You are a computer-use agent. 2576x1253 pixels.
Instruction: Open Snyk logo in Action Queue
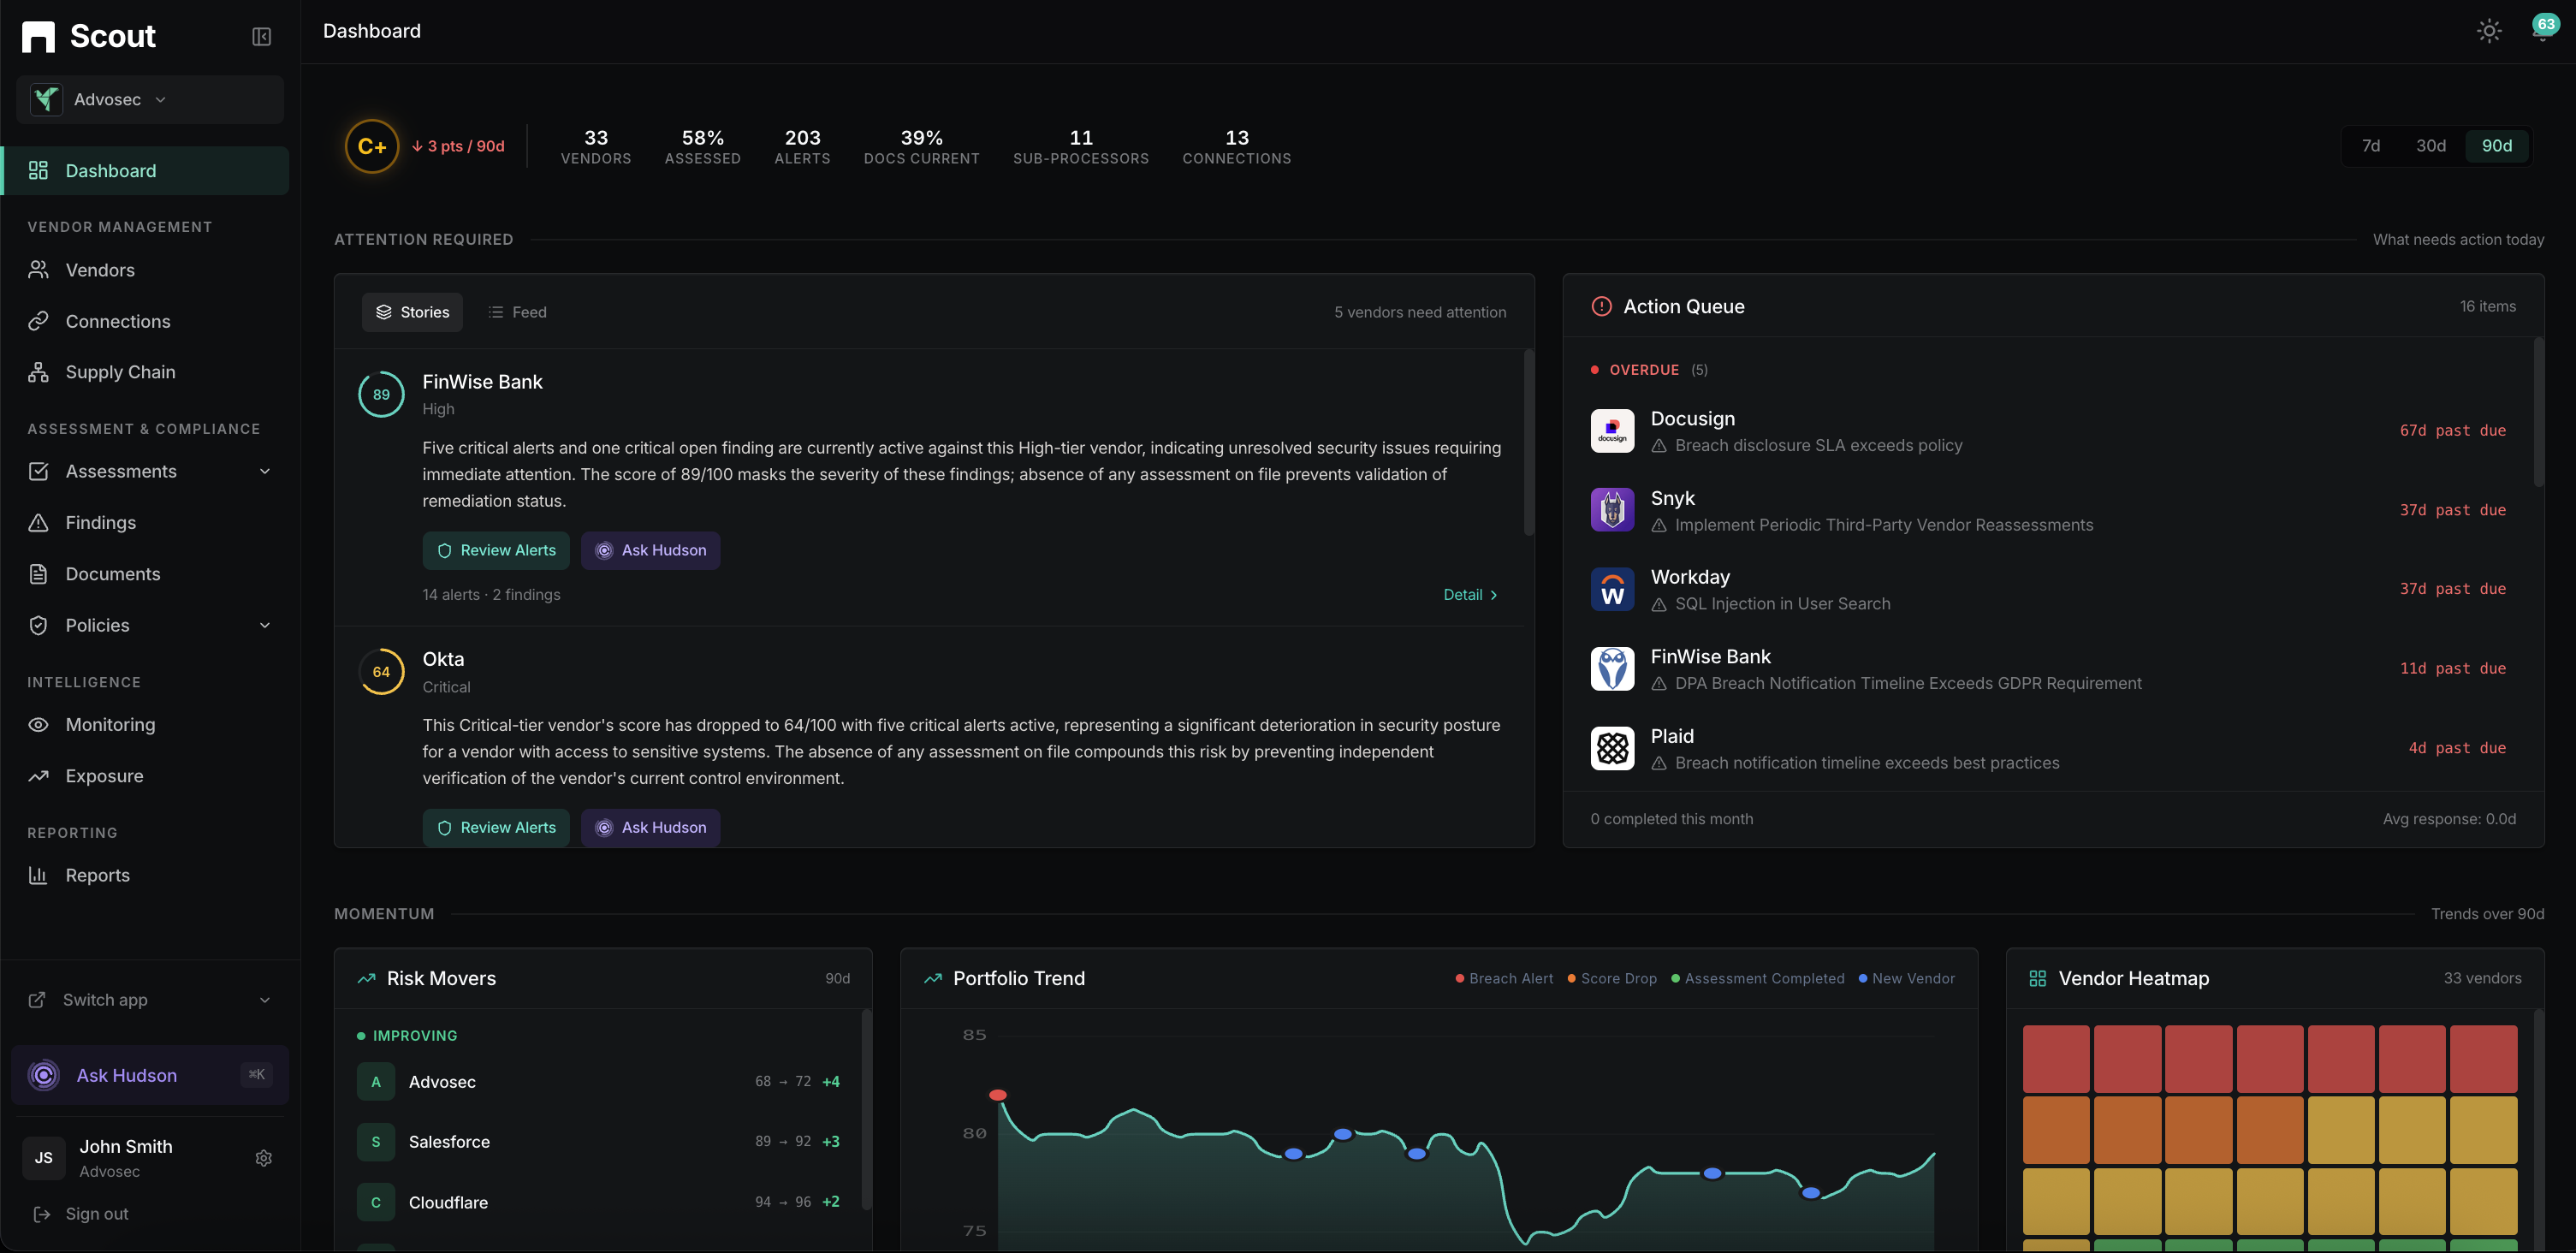[1613, 510]
